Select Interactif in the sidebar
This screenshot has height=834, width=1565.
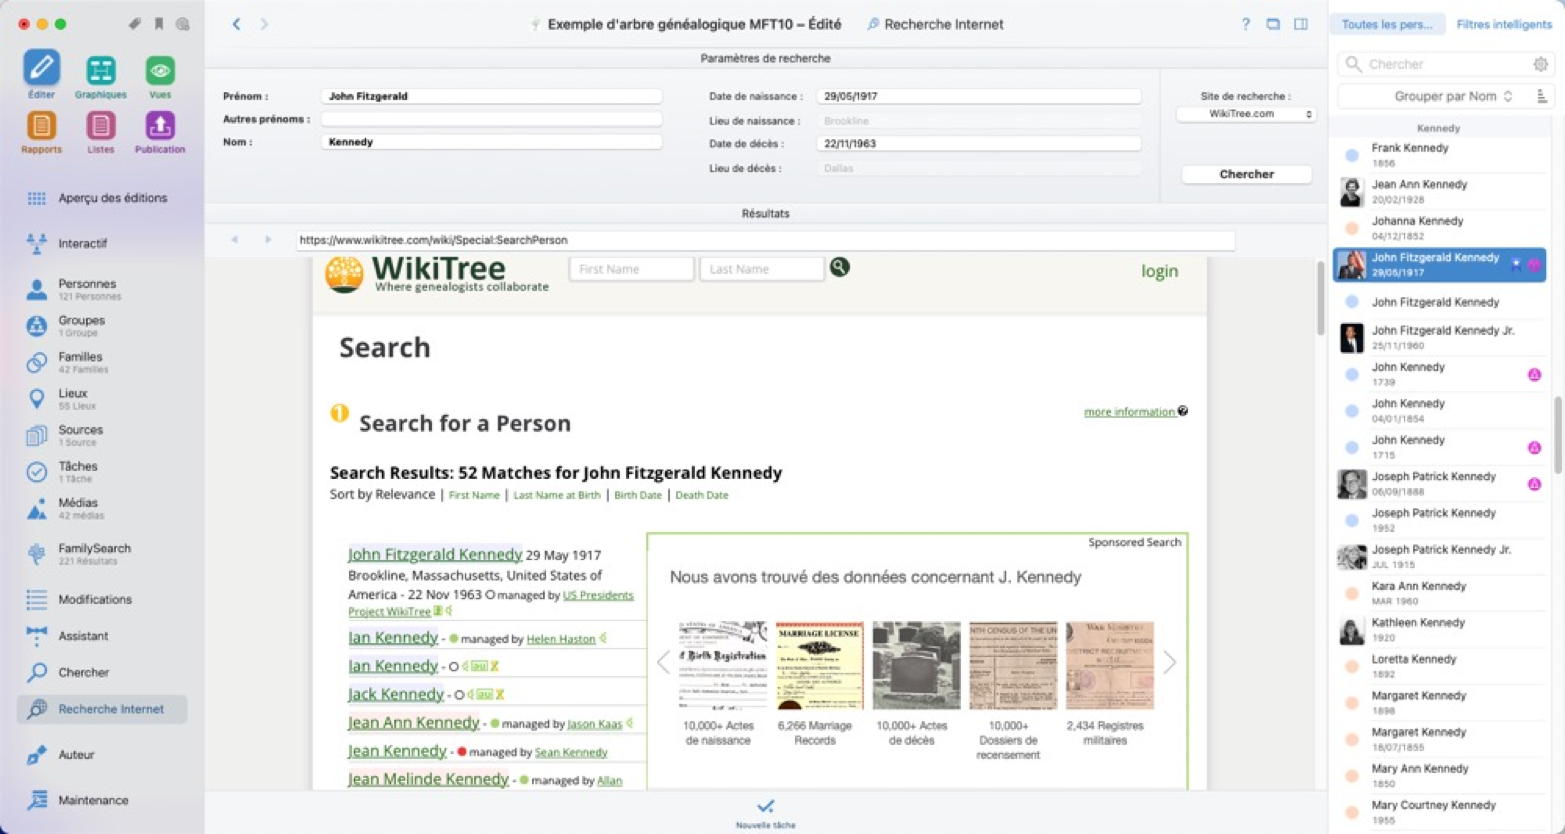(x=102, y=243)
